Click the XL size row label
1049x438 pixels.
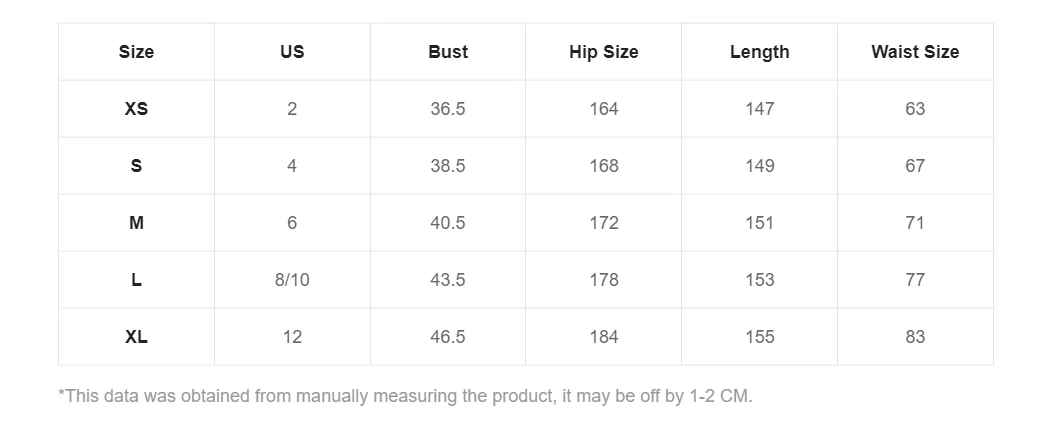[x=136, y=337]
